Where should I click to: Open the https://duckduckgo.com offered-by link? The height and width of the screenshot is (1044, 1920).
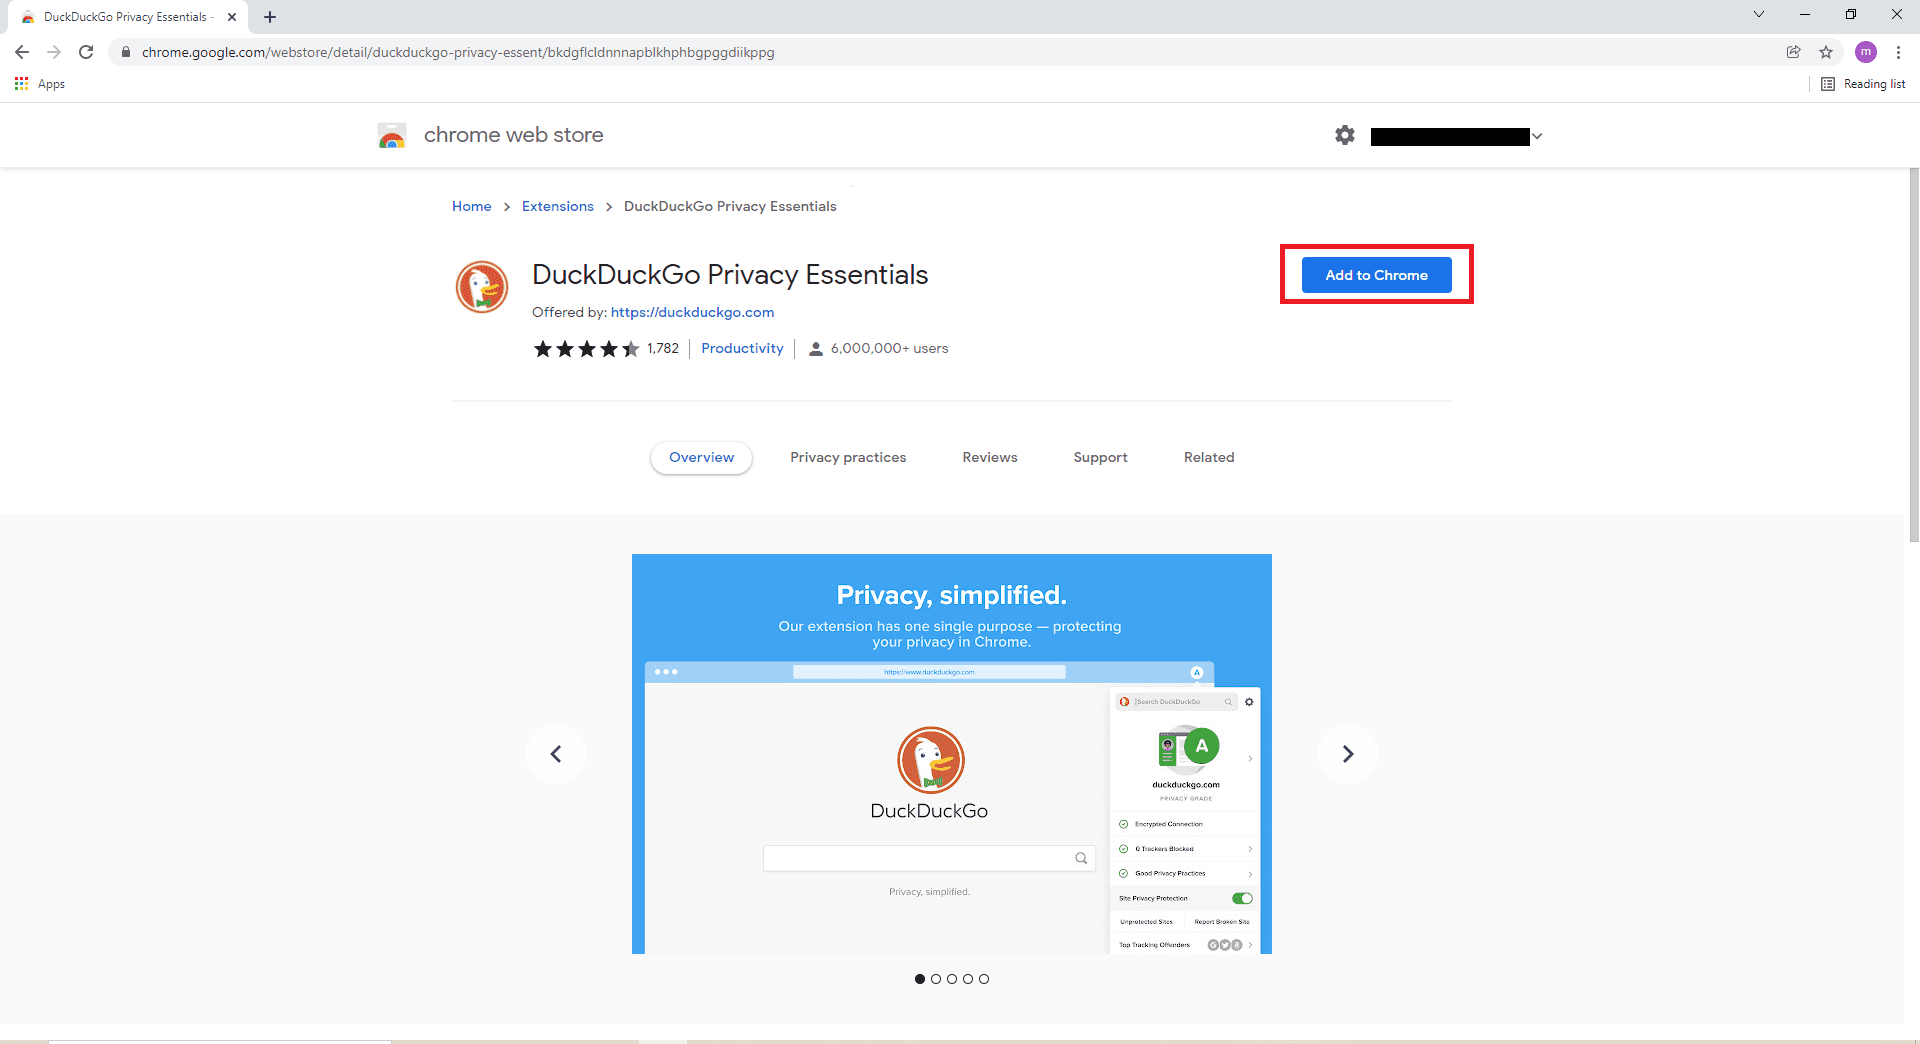692,312
